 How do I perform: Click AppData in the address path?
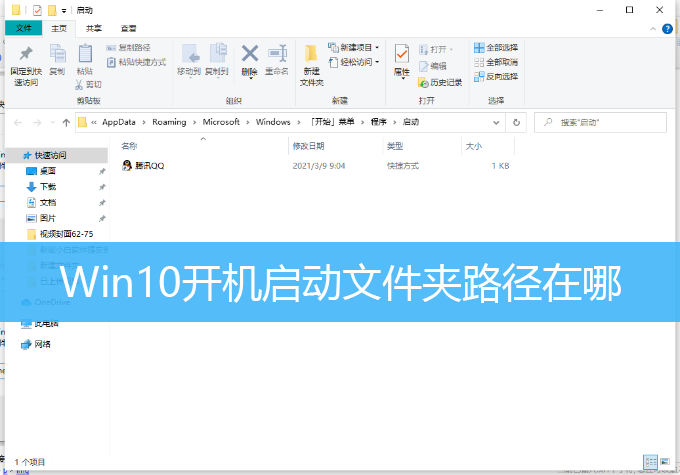(x=119, y=122)
